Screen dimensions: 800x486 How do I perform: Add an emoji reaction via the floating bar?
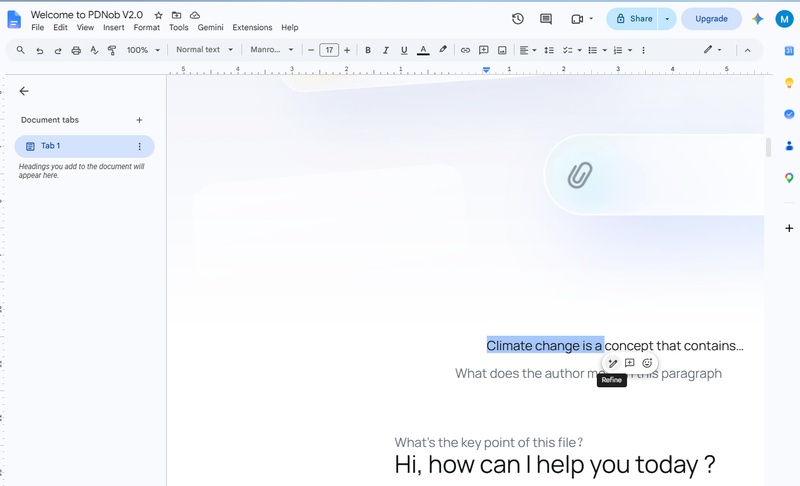[647, 363]
